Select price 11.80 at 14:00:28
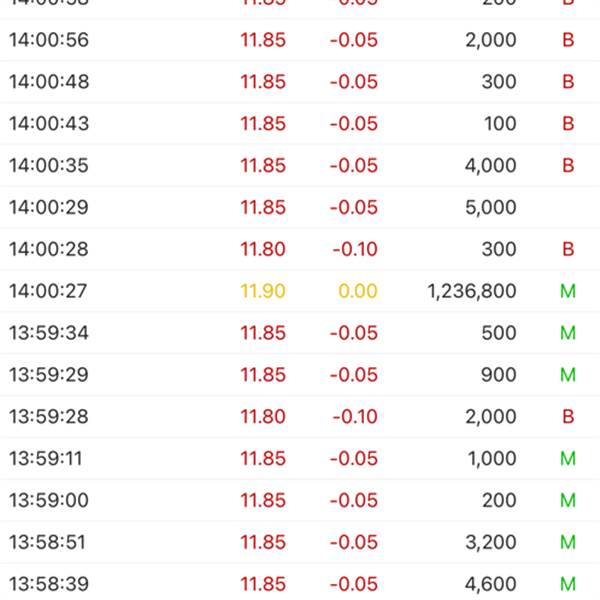600x600 pixels. pos(263,249)
